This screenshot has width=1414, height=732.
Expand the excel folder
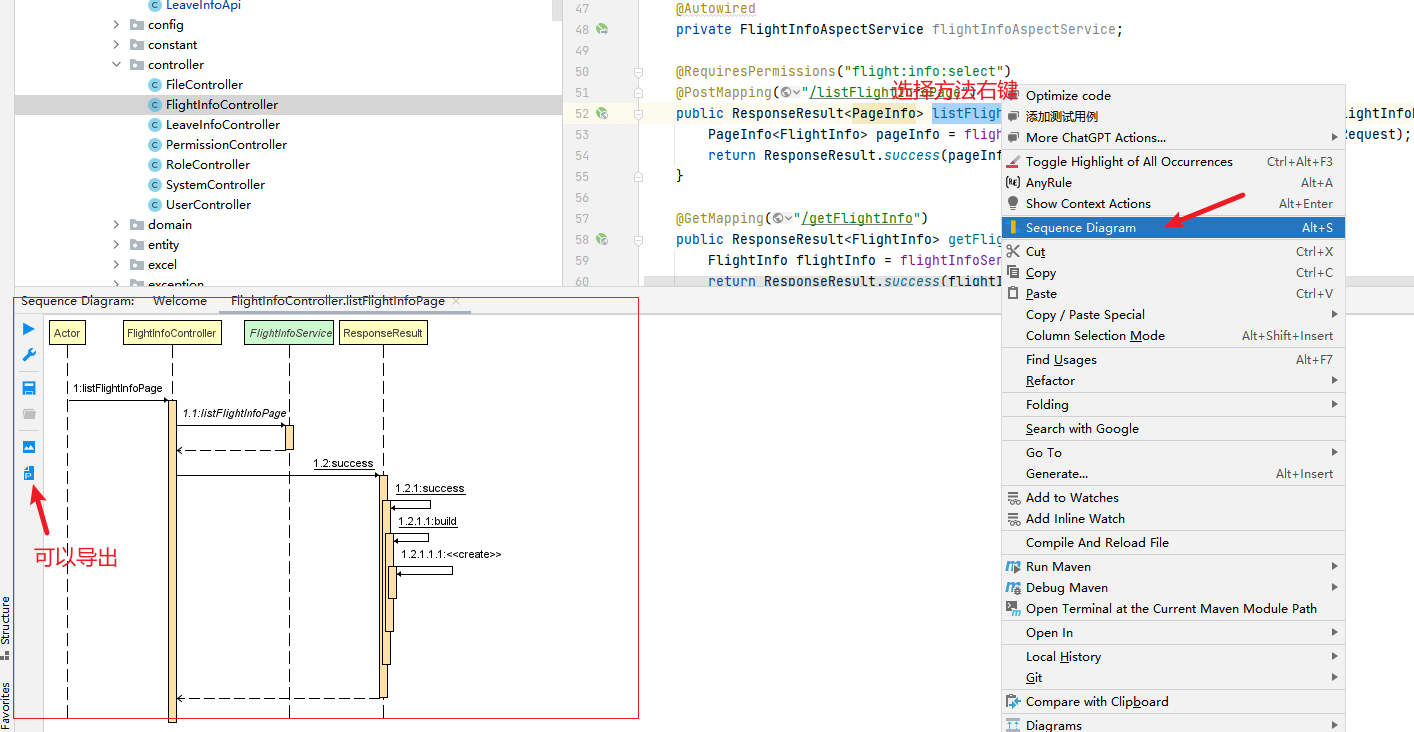[x=117, y=265]
